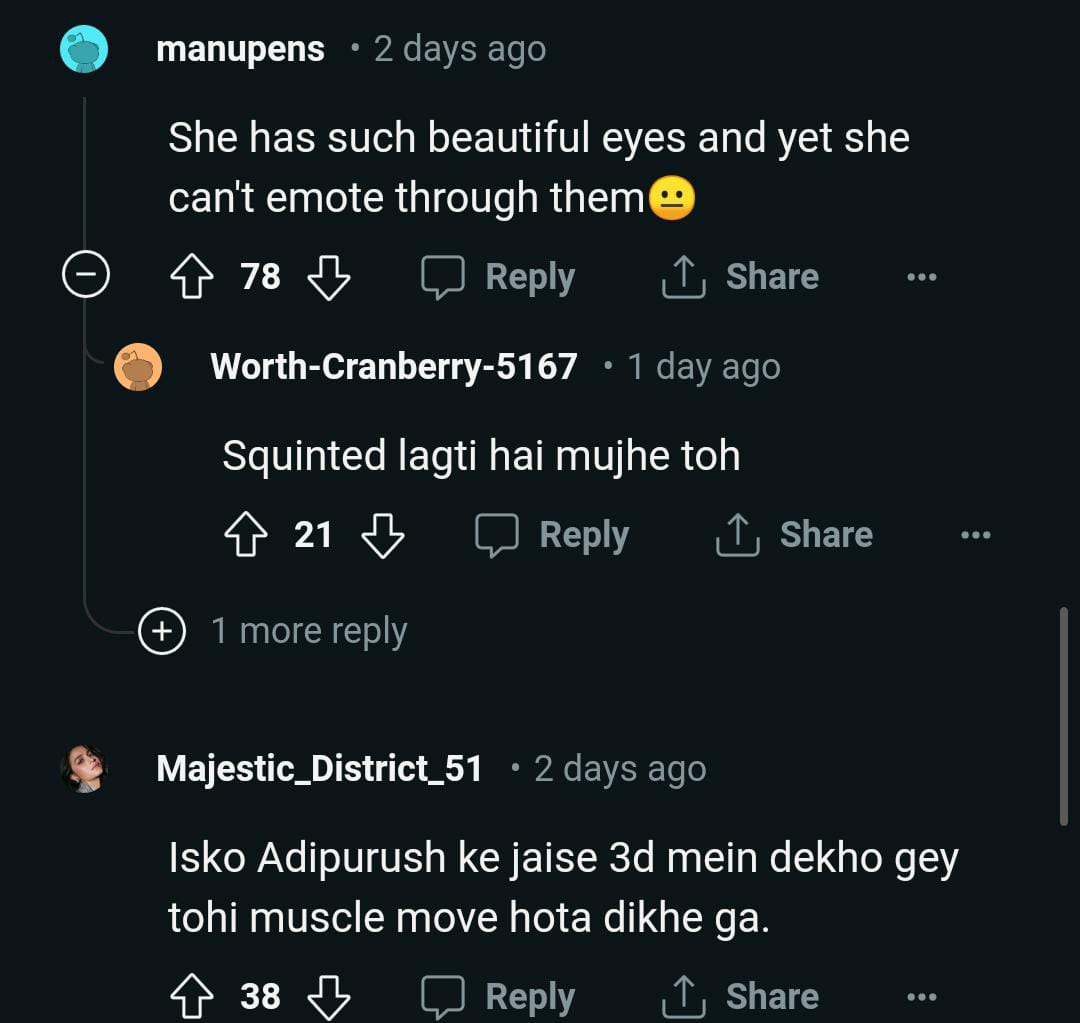Open overflow menu for Worth-Cranberry-5167 reply

(975, 535)
